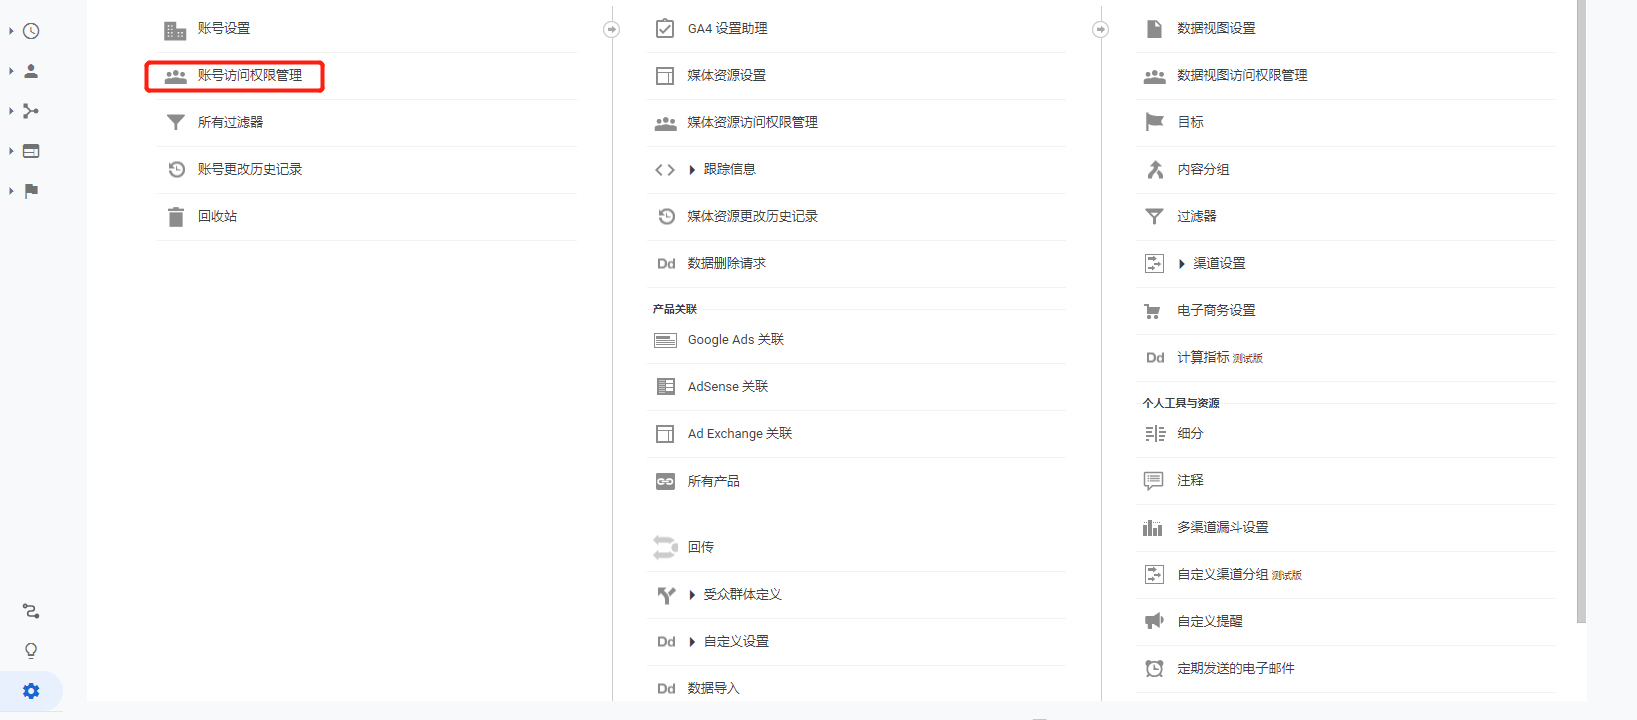The height and width of the screenshot is (720, 1637).
Task: Click the funnel icon beside 过滤器 in view column
Action: click(x=1154, y=216)
